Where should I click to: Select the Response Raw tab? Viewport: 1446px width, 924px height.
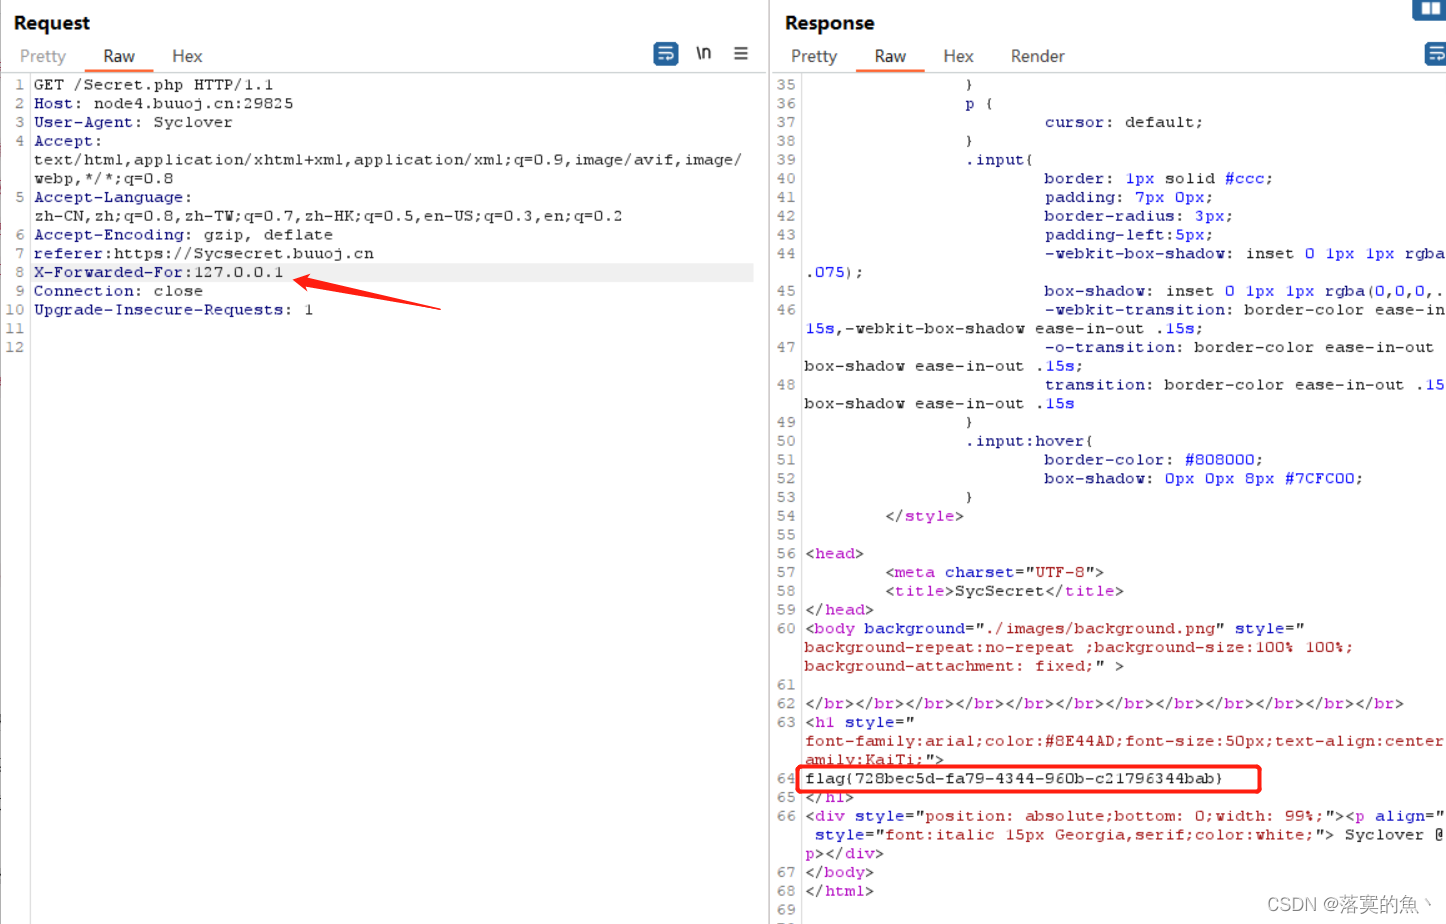(x=890, y=56)
